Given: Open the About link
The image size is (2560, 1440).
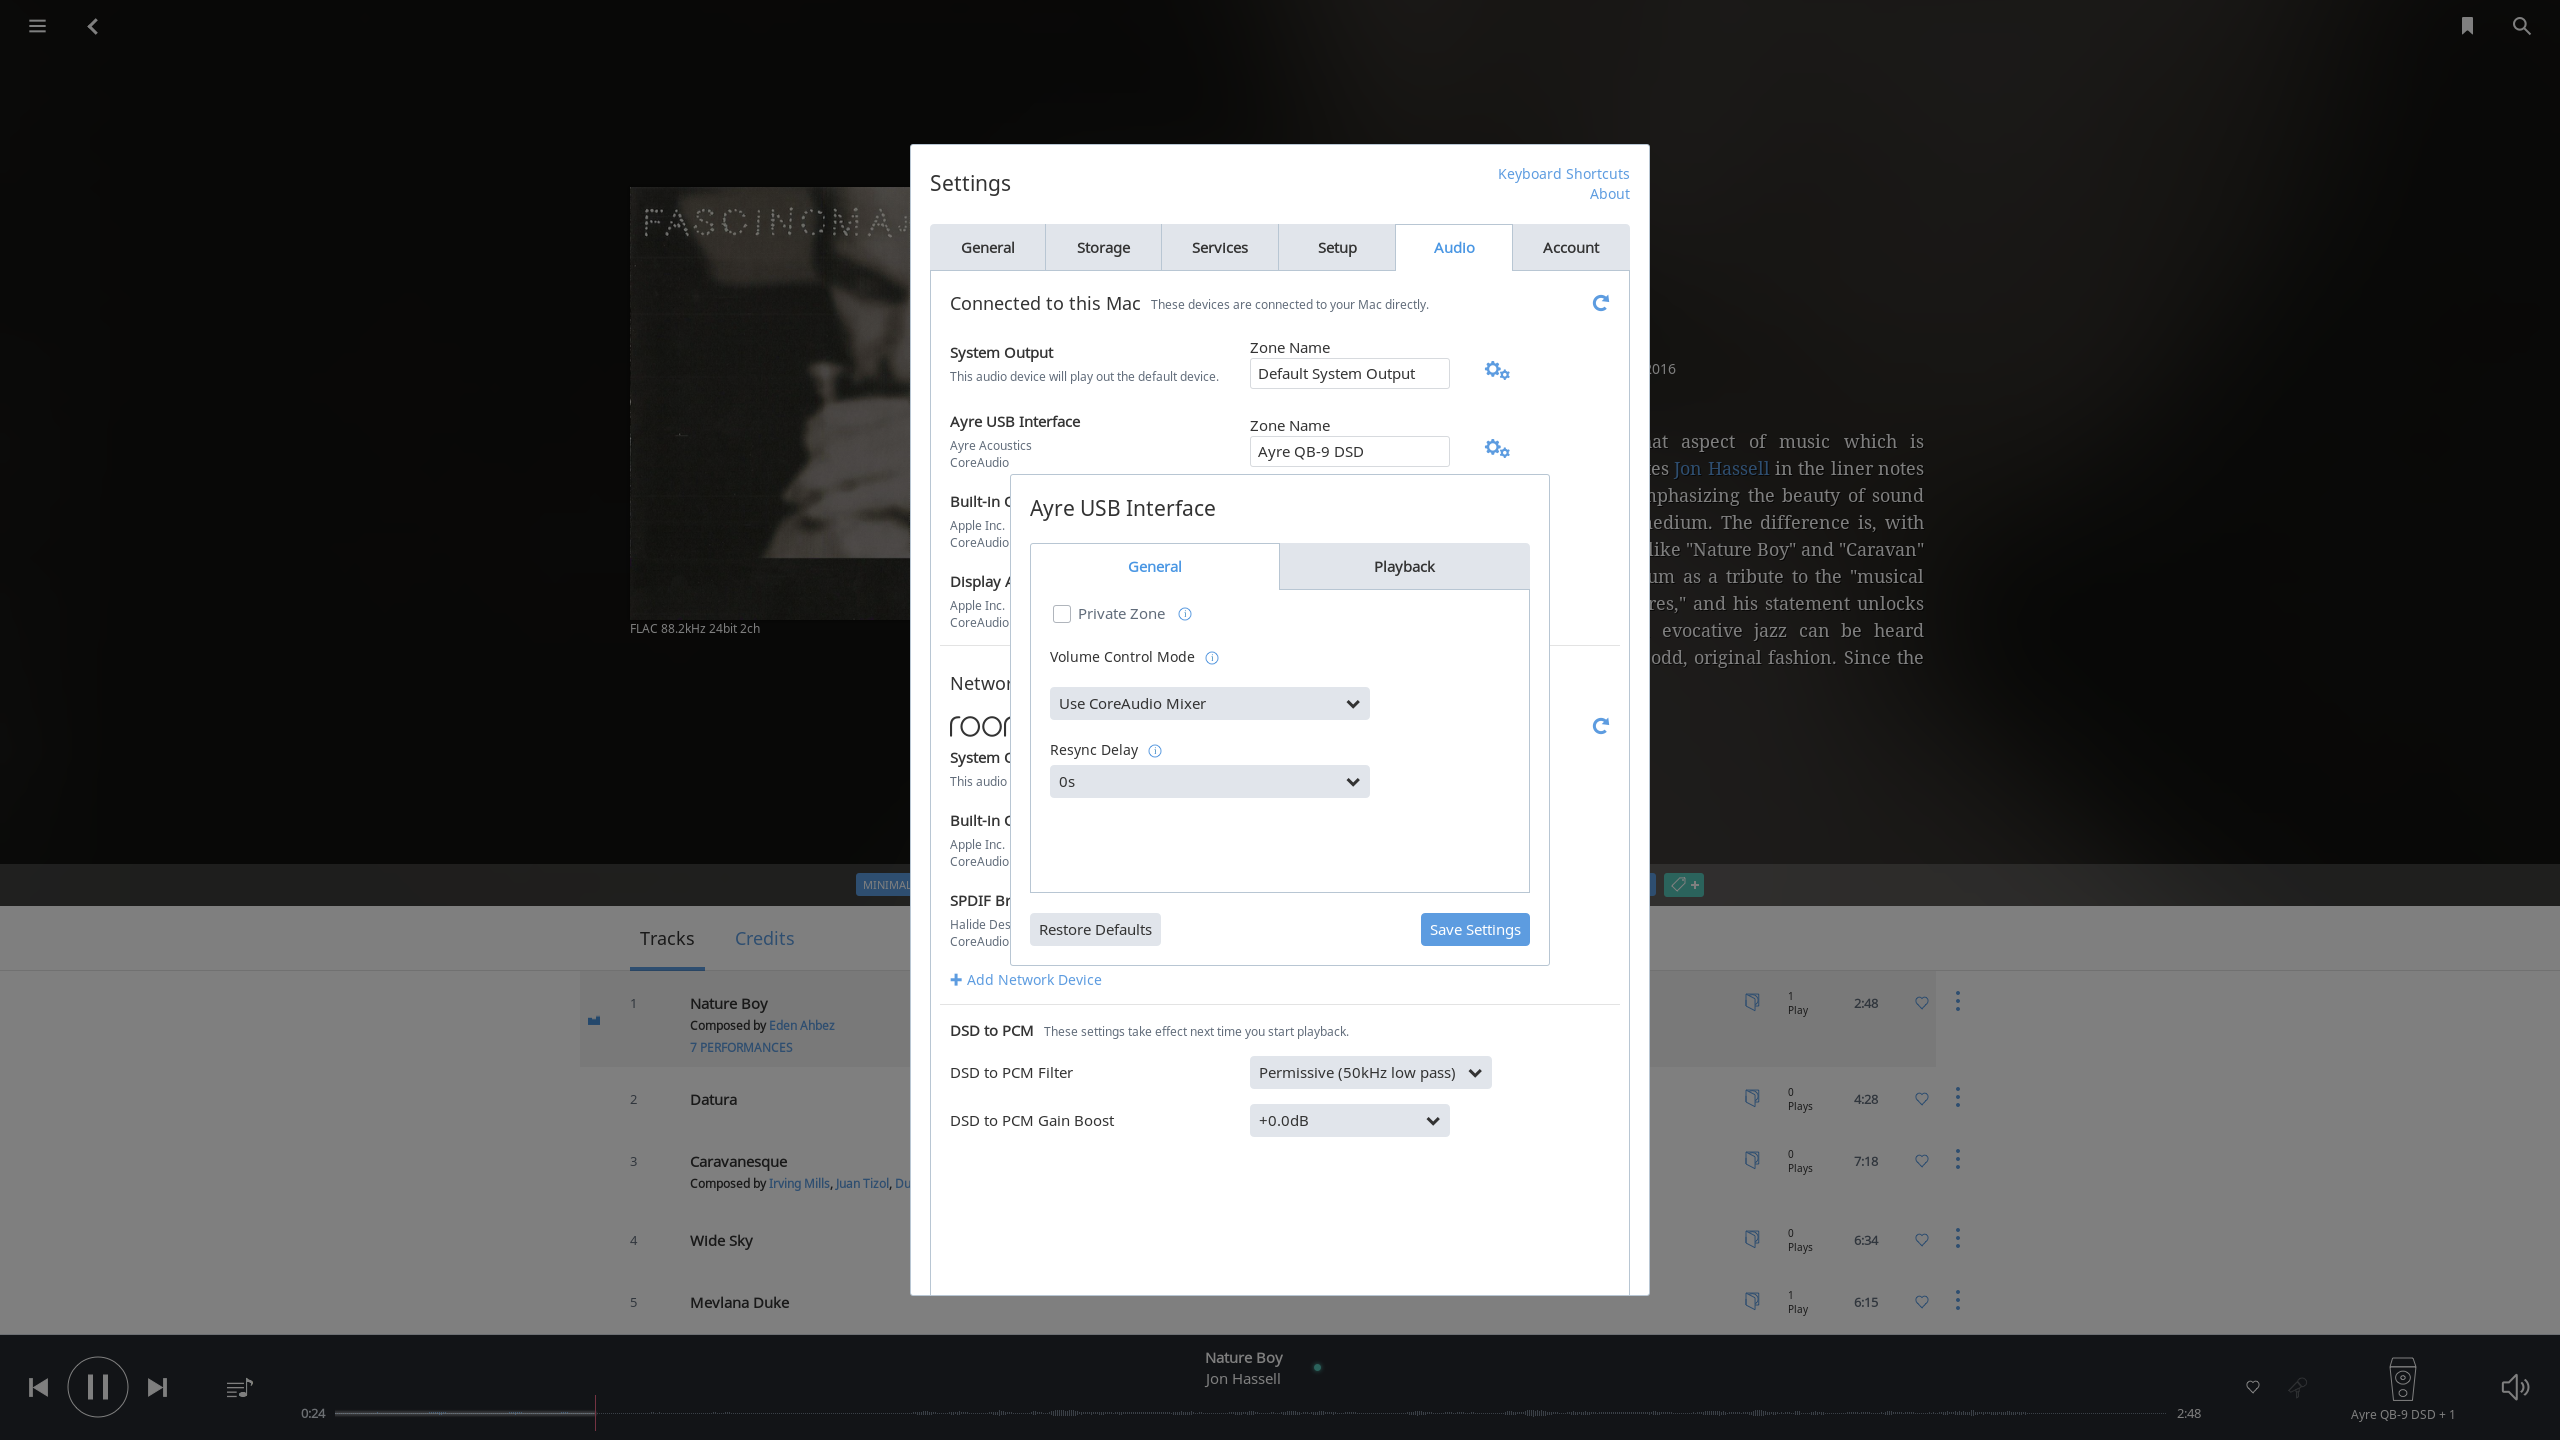Looking at the screenshot, I should [x=1609, y=194].
